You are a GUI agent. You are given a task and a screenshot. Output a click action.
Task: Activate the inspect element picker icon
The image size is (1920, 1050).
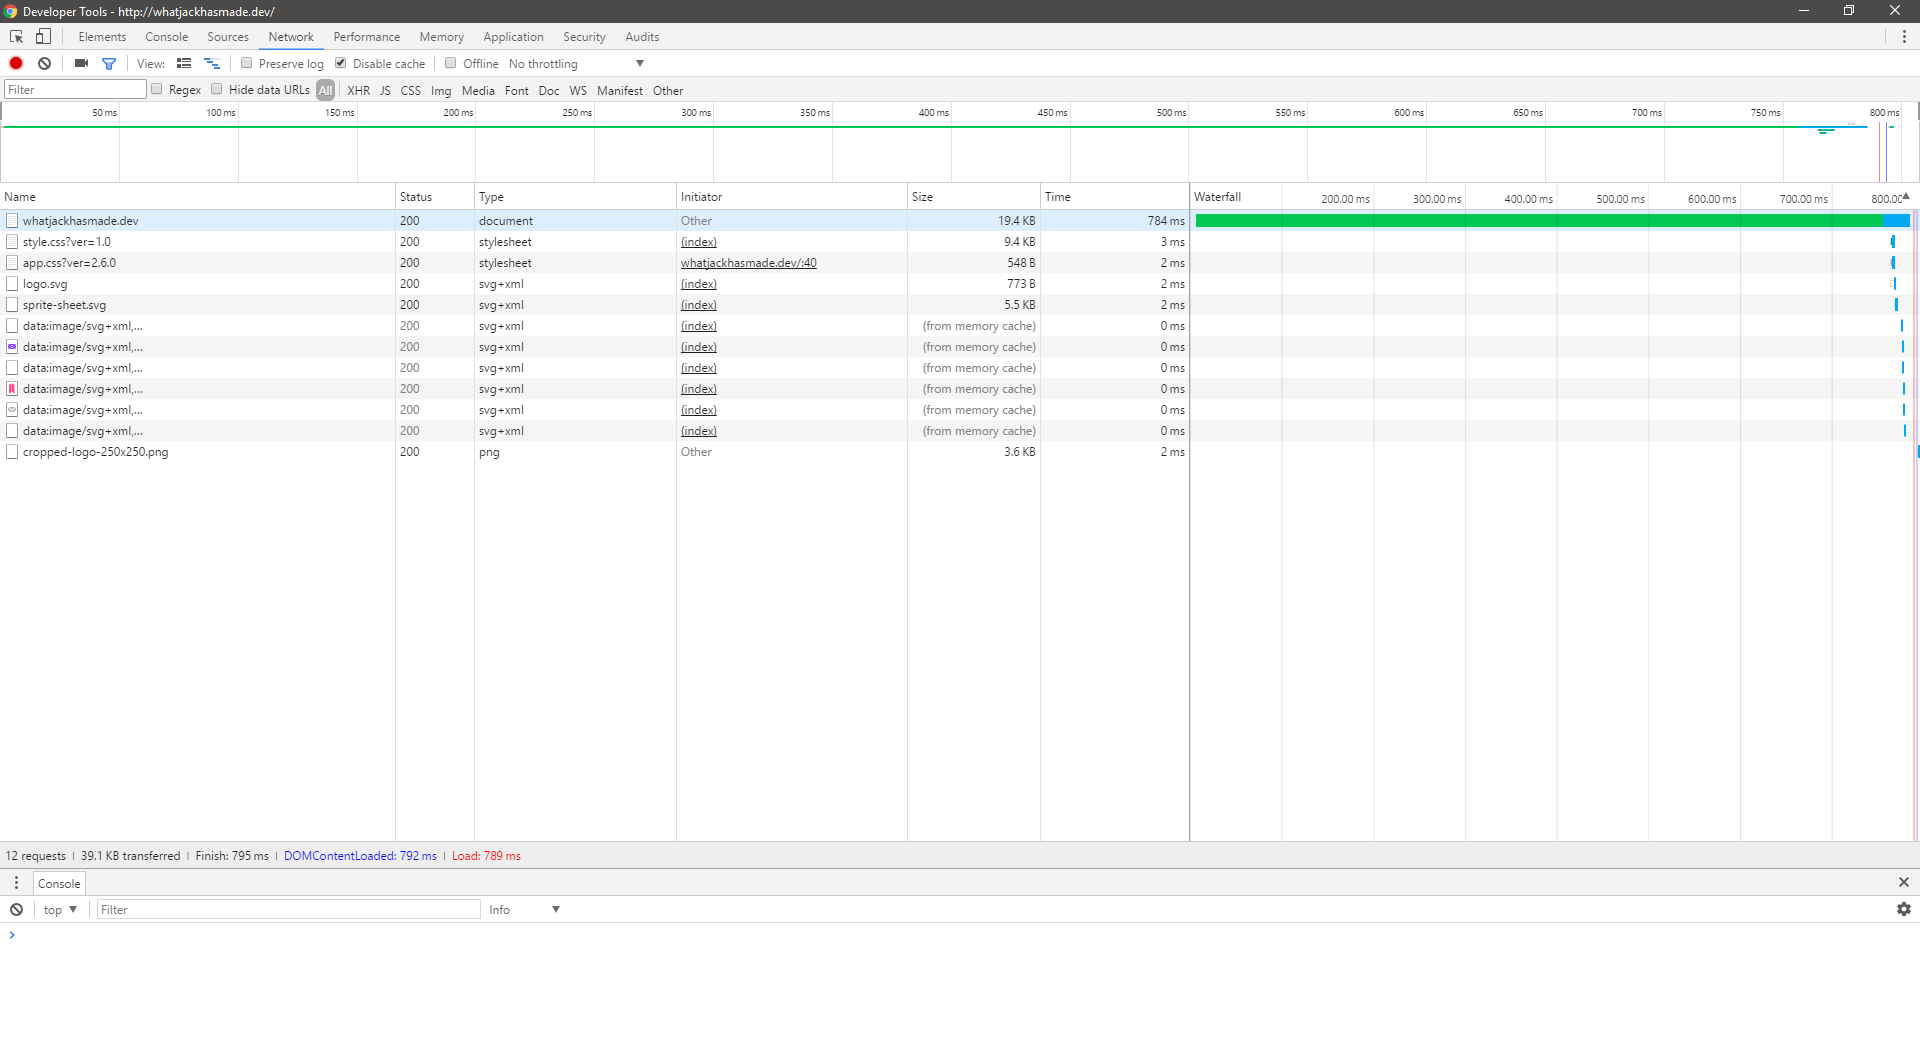16,37
